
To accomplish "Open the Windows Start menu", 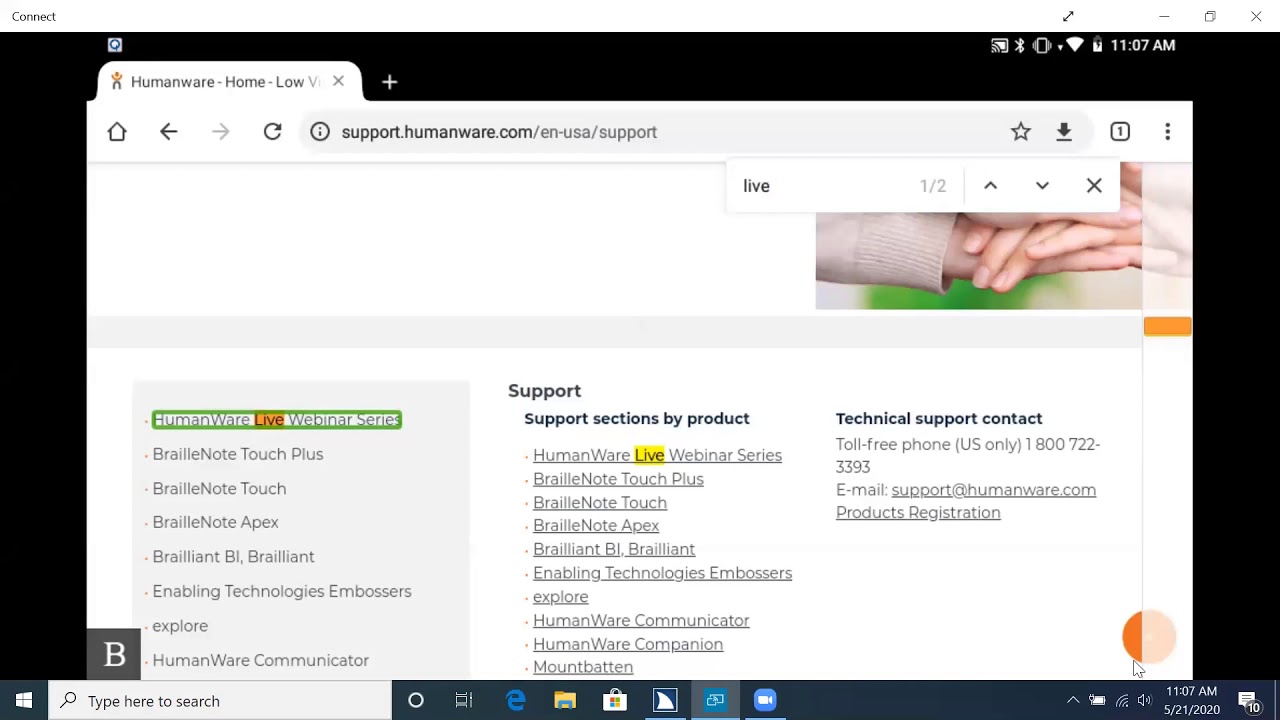I will pyautogui.click(x=24, y=701).
